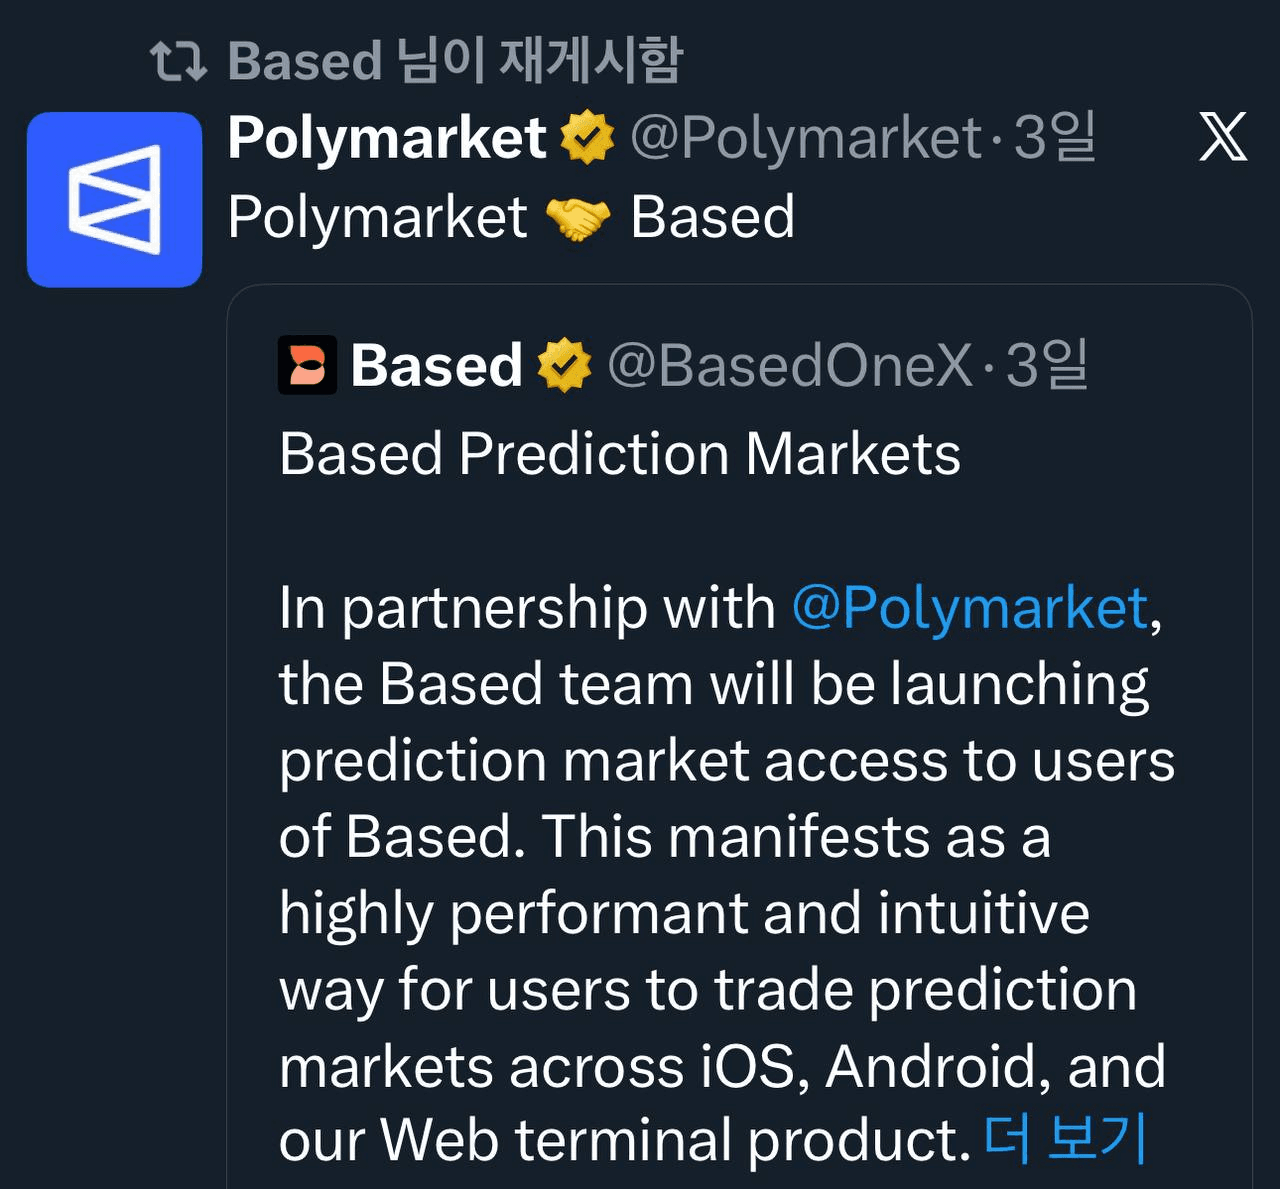Expand the post with 더 보기
1280x1189 pixels.
click(1065, 1139)
